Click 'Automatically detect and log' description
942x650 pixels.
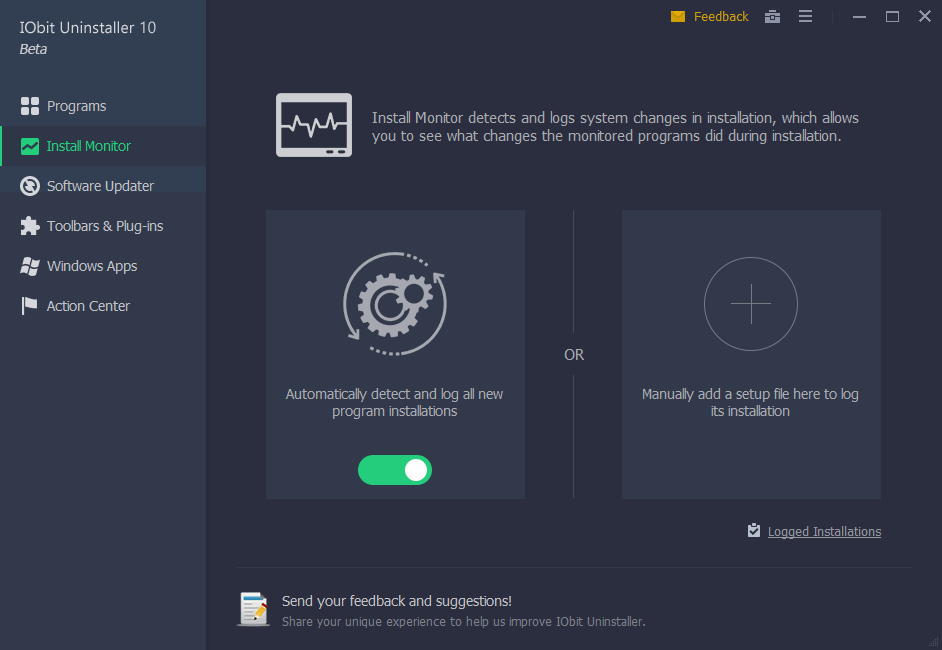[395, 402]
